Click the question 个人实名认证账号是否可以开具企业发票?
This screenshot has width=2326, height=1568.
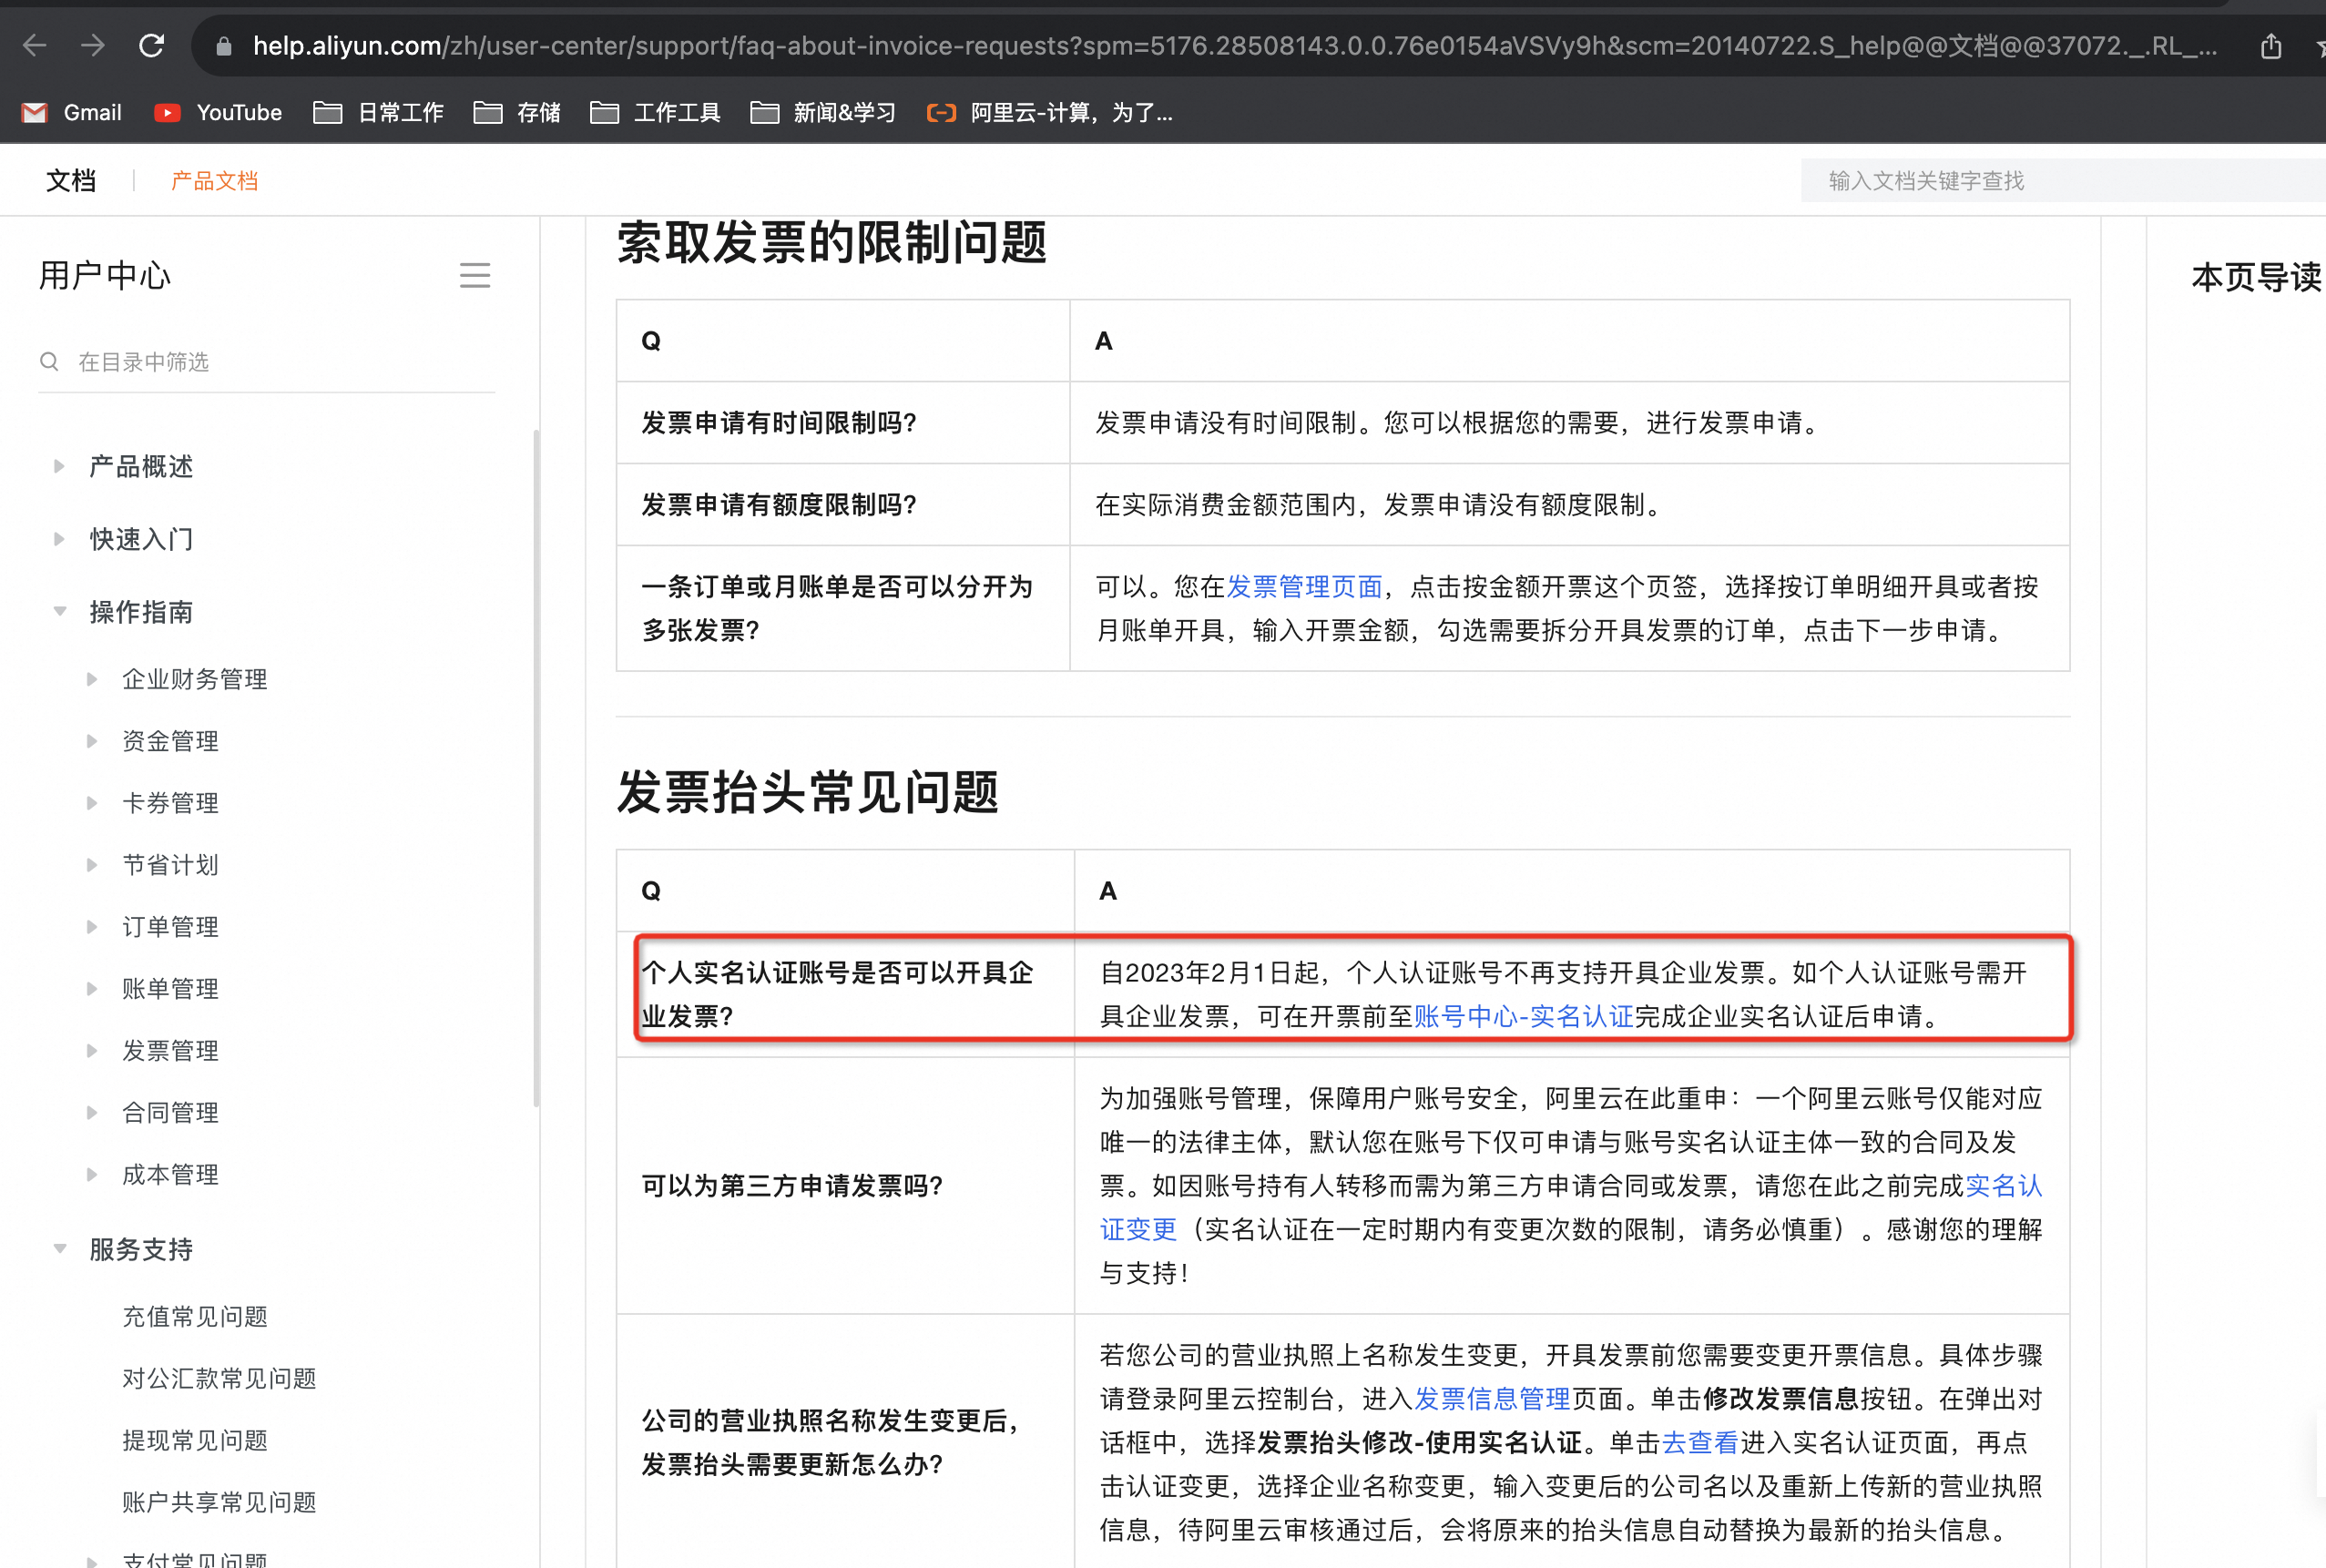point(838,994)
